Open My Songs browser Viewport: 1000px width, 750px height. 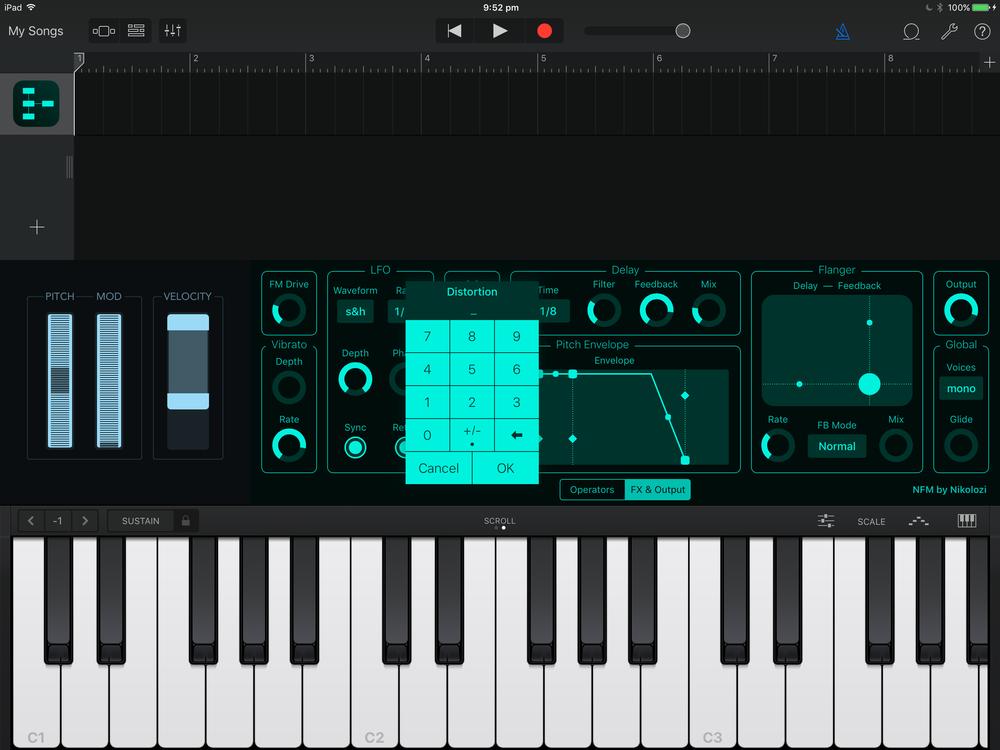pyautogui.click(x=36, y=31)
